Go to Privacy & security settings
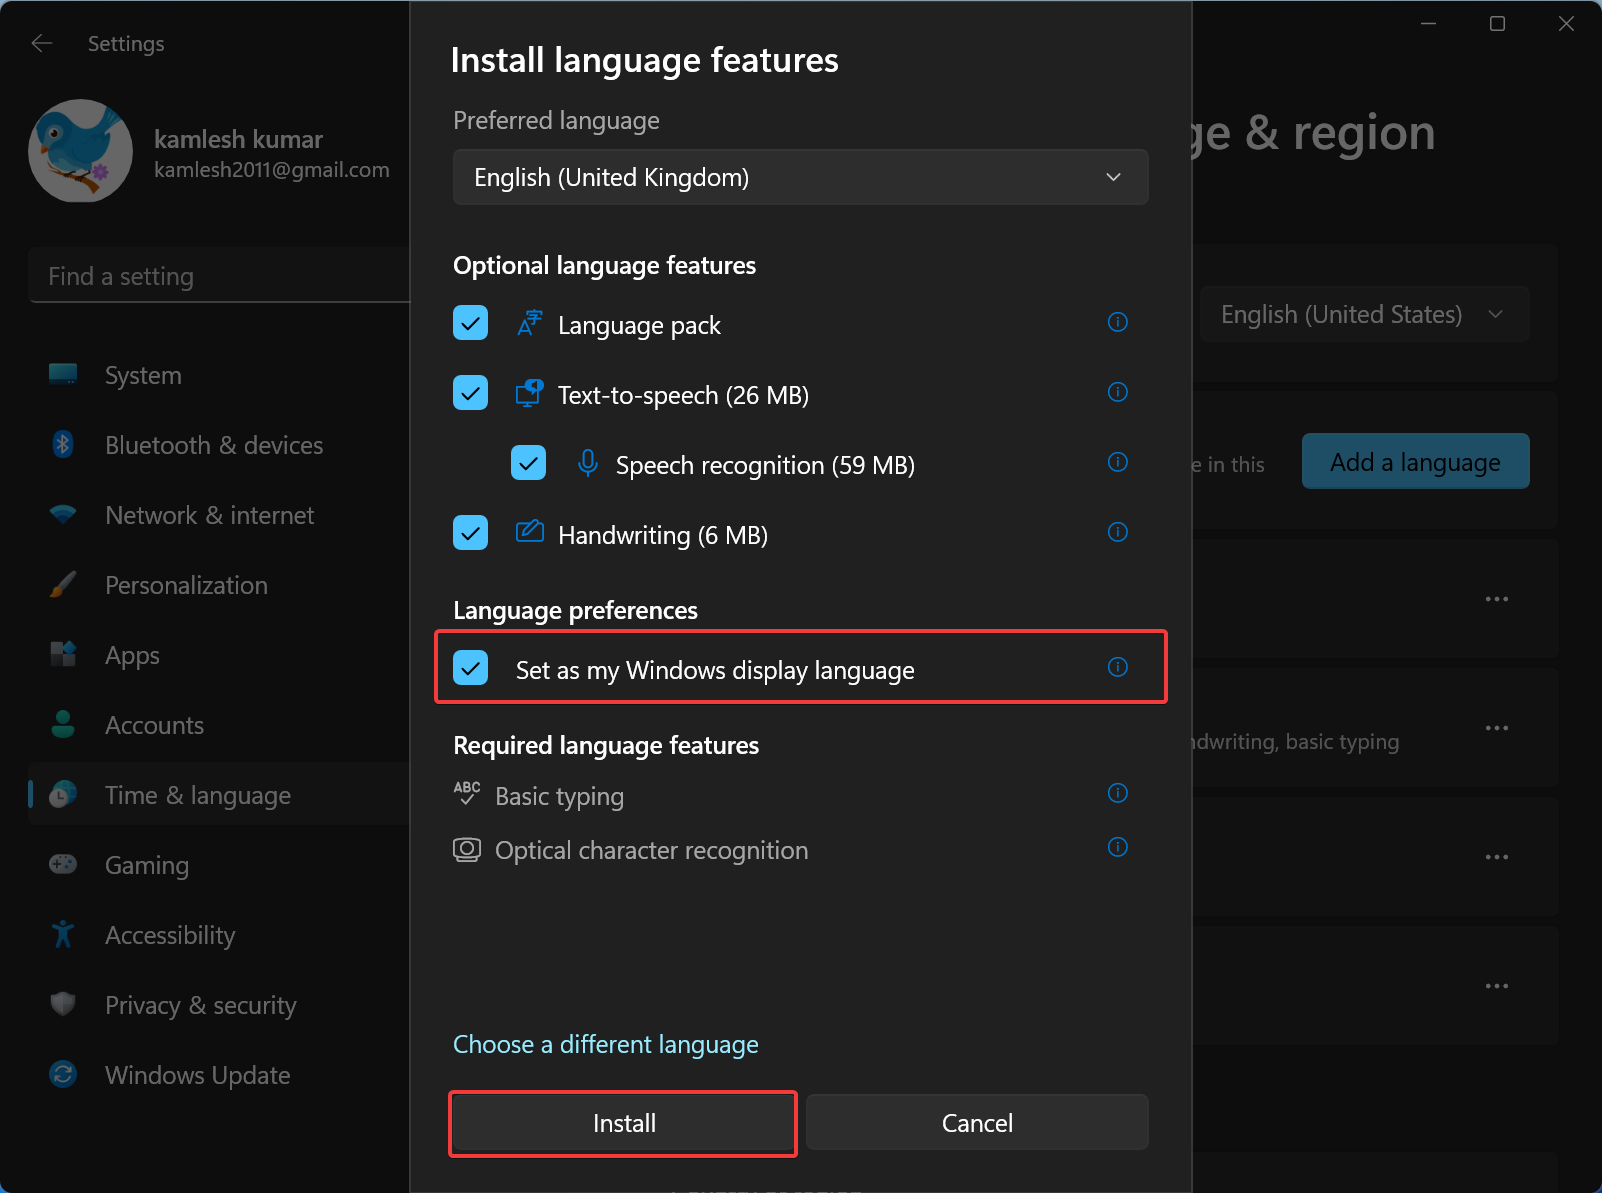Viewport: 1602px width, 1193px height. point(220,1005)
